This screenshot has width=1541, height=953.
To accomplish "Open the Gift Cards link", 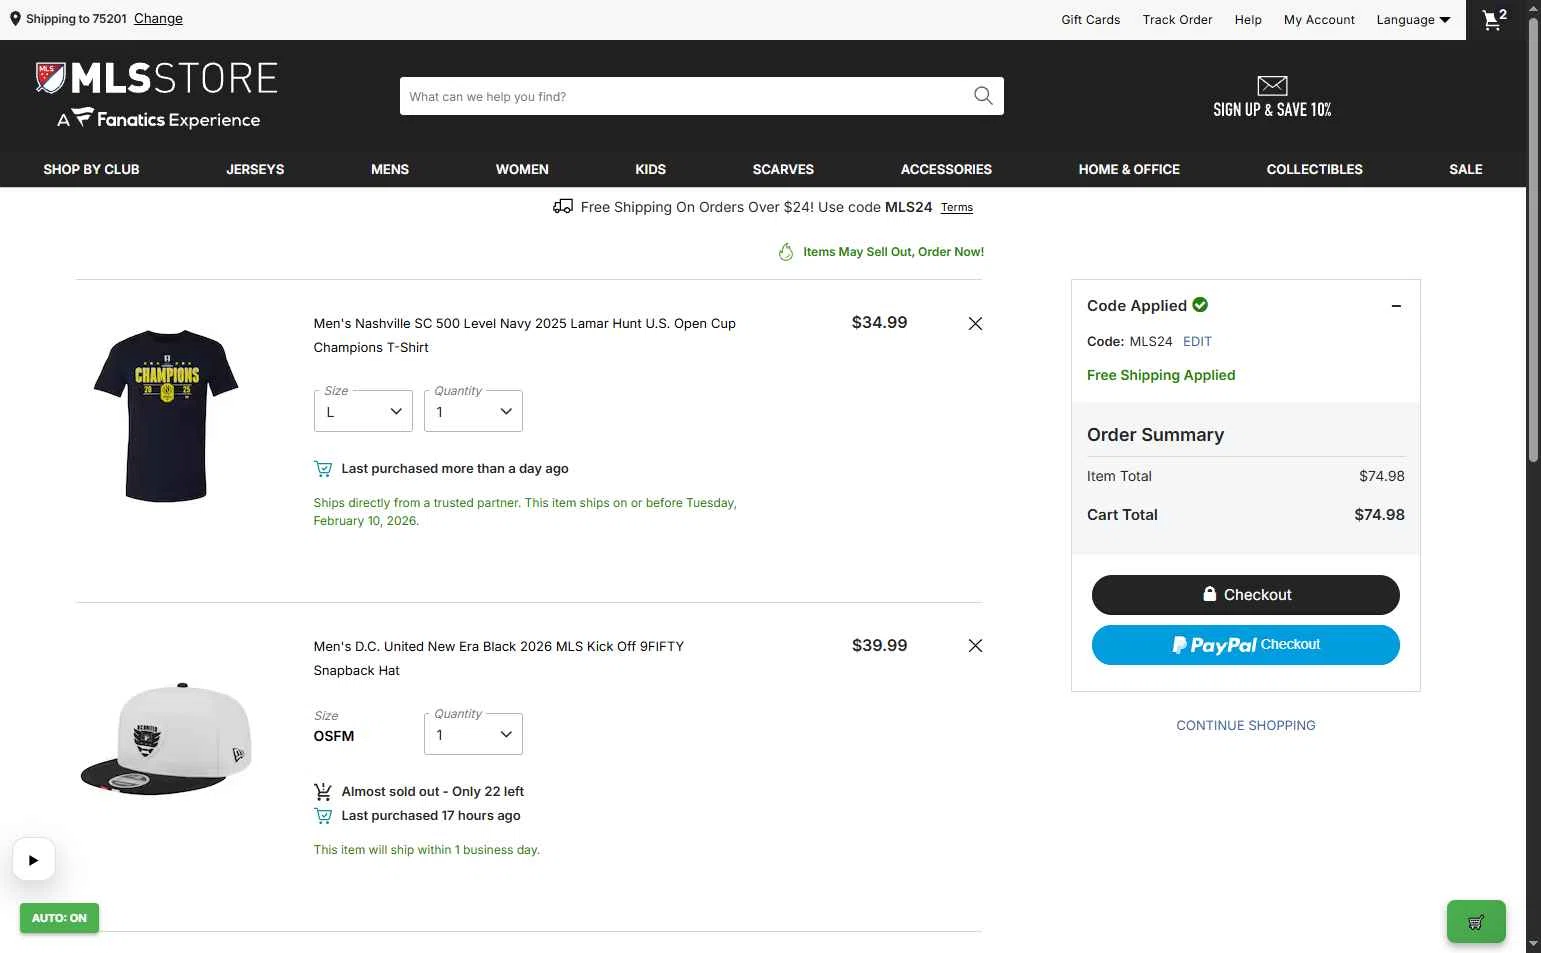I will [1090, 20].
